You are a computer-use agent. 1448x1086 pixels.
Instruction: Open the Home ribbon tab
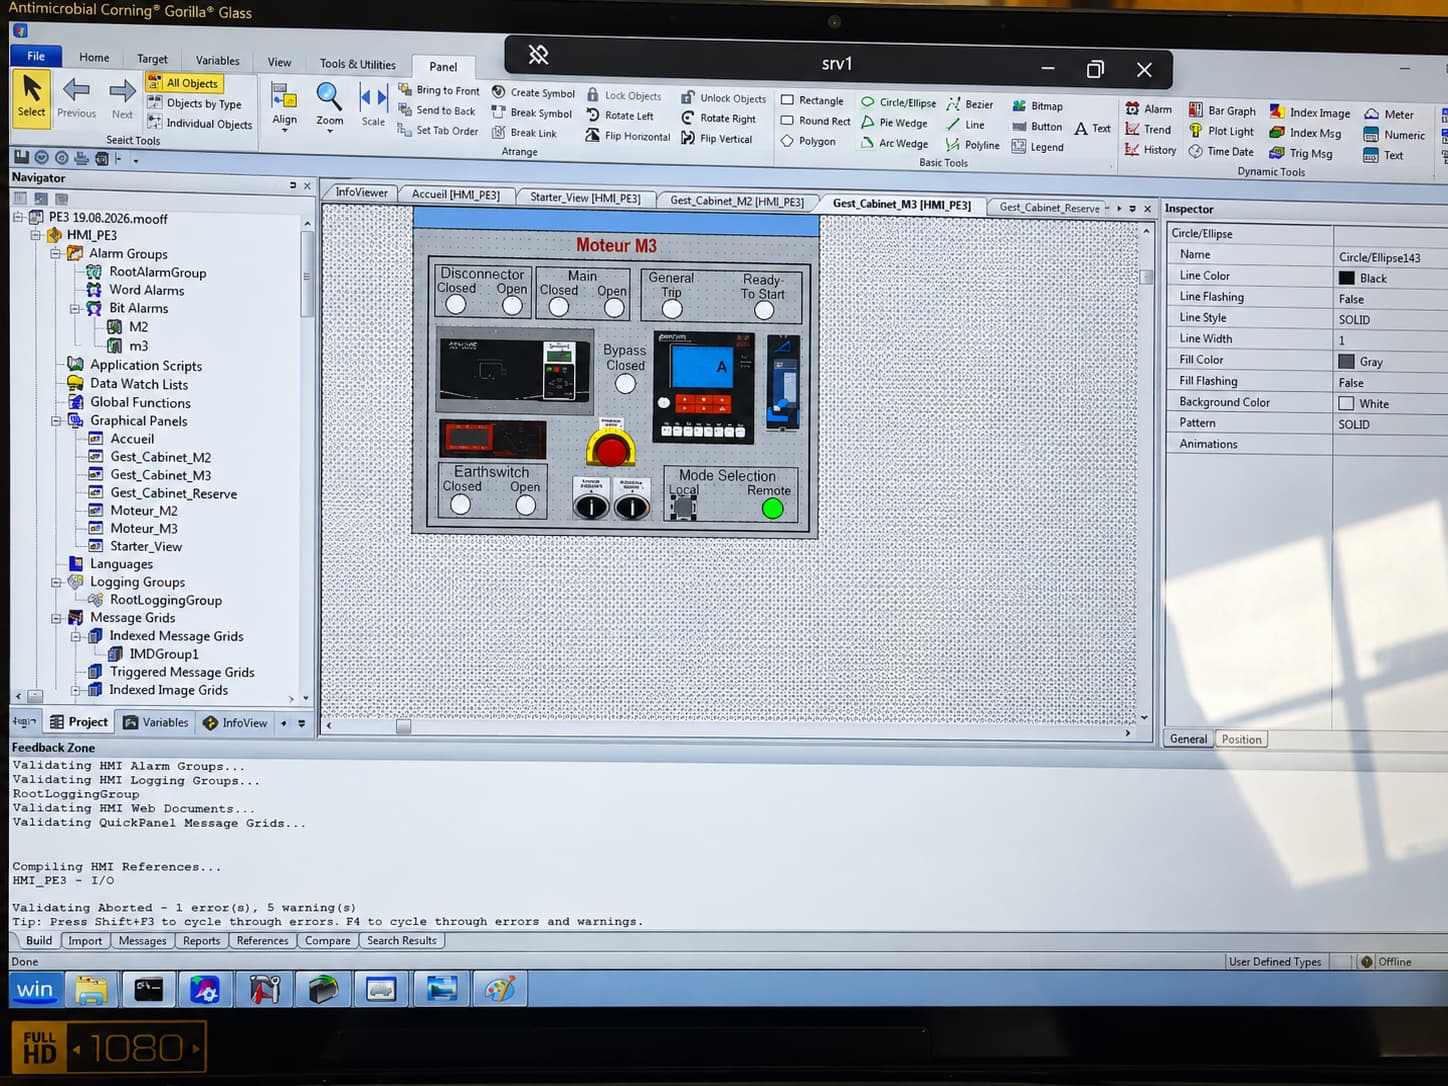click(x=94, y=57)
